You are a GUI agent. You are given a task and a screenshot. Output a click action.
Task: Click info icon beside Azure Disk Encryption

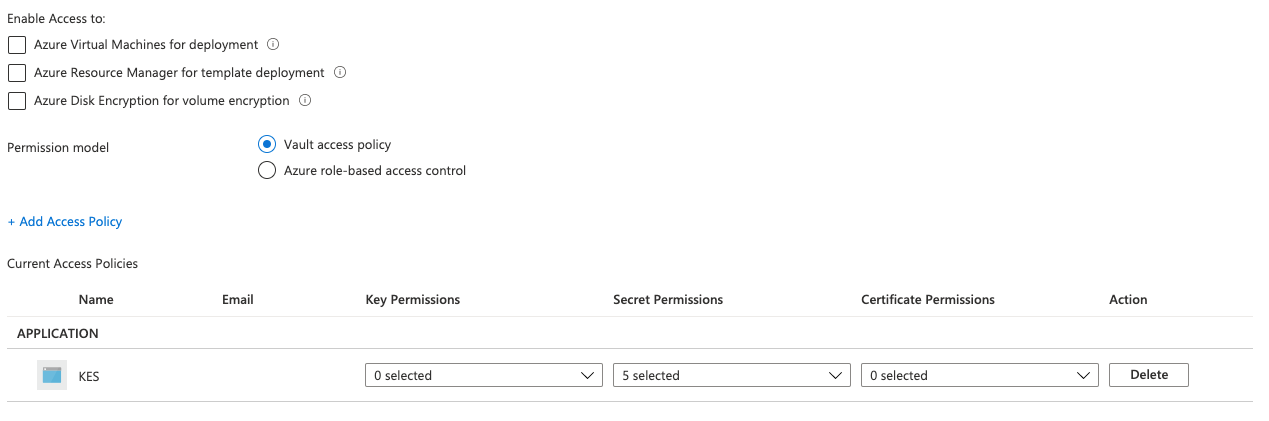click(305, 101)
